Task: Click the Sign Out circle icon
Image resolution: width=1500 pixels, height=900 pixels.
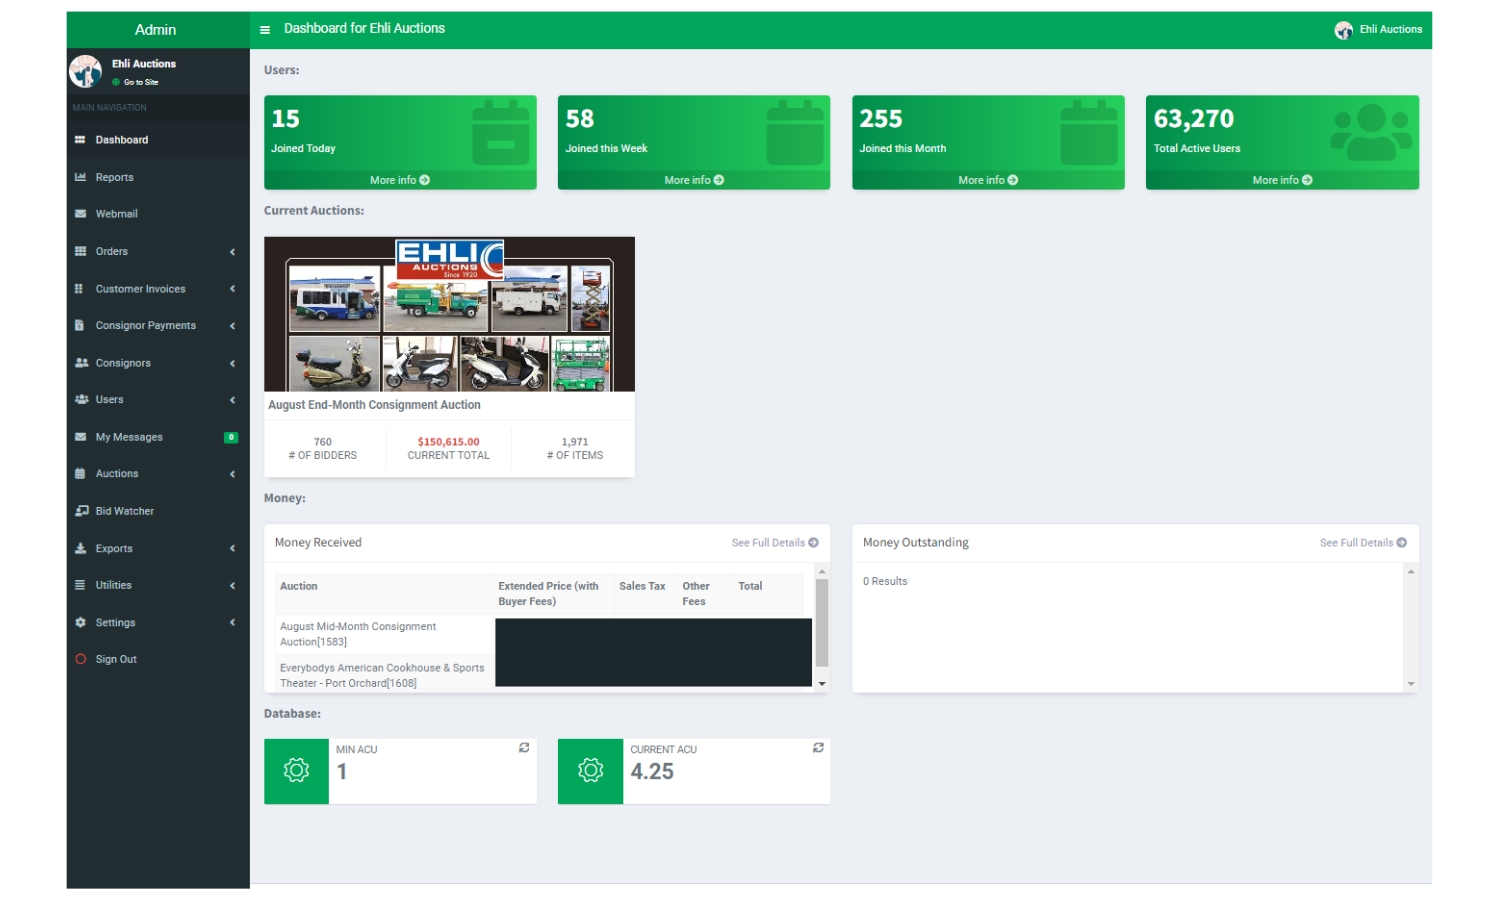Action: click(x=80, y=659)
